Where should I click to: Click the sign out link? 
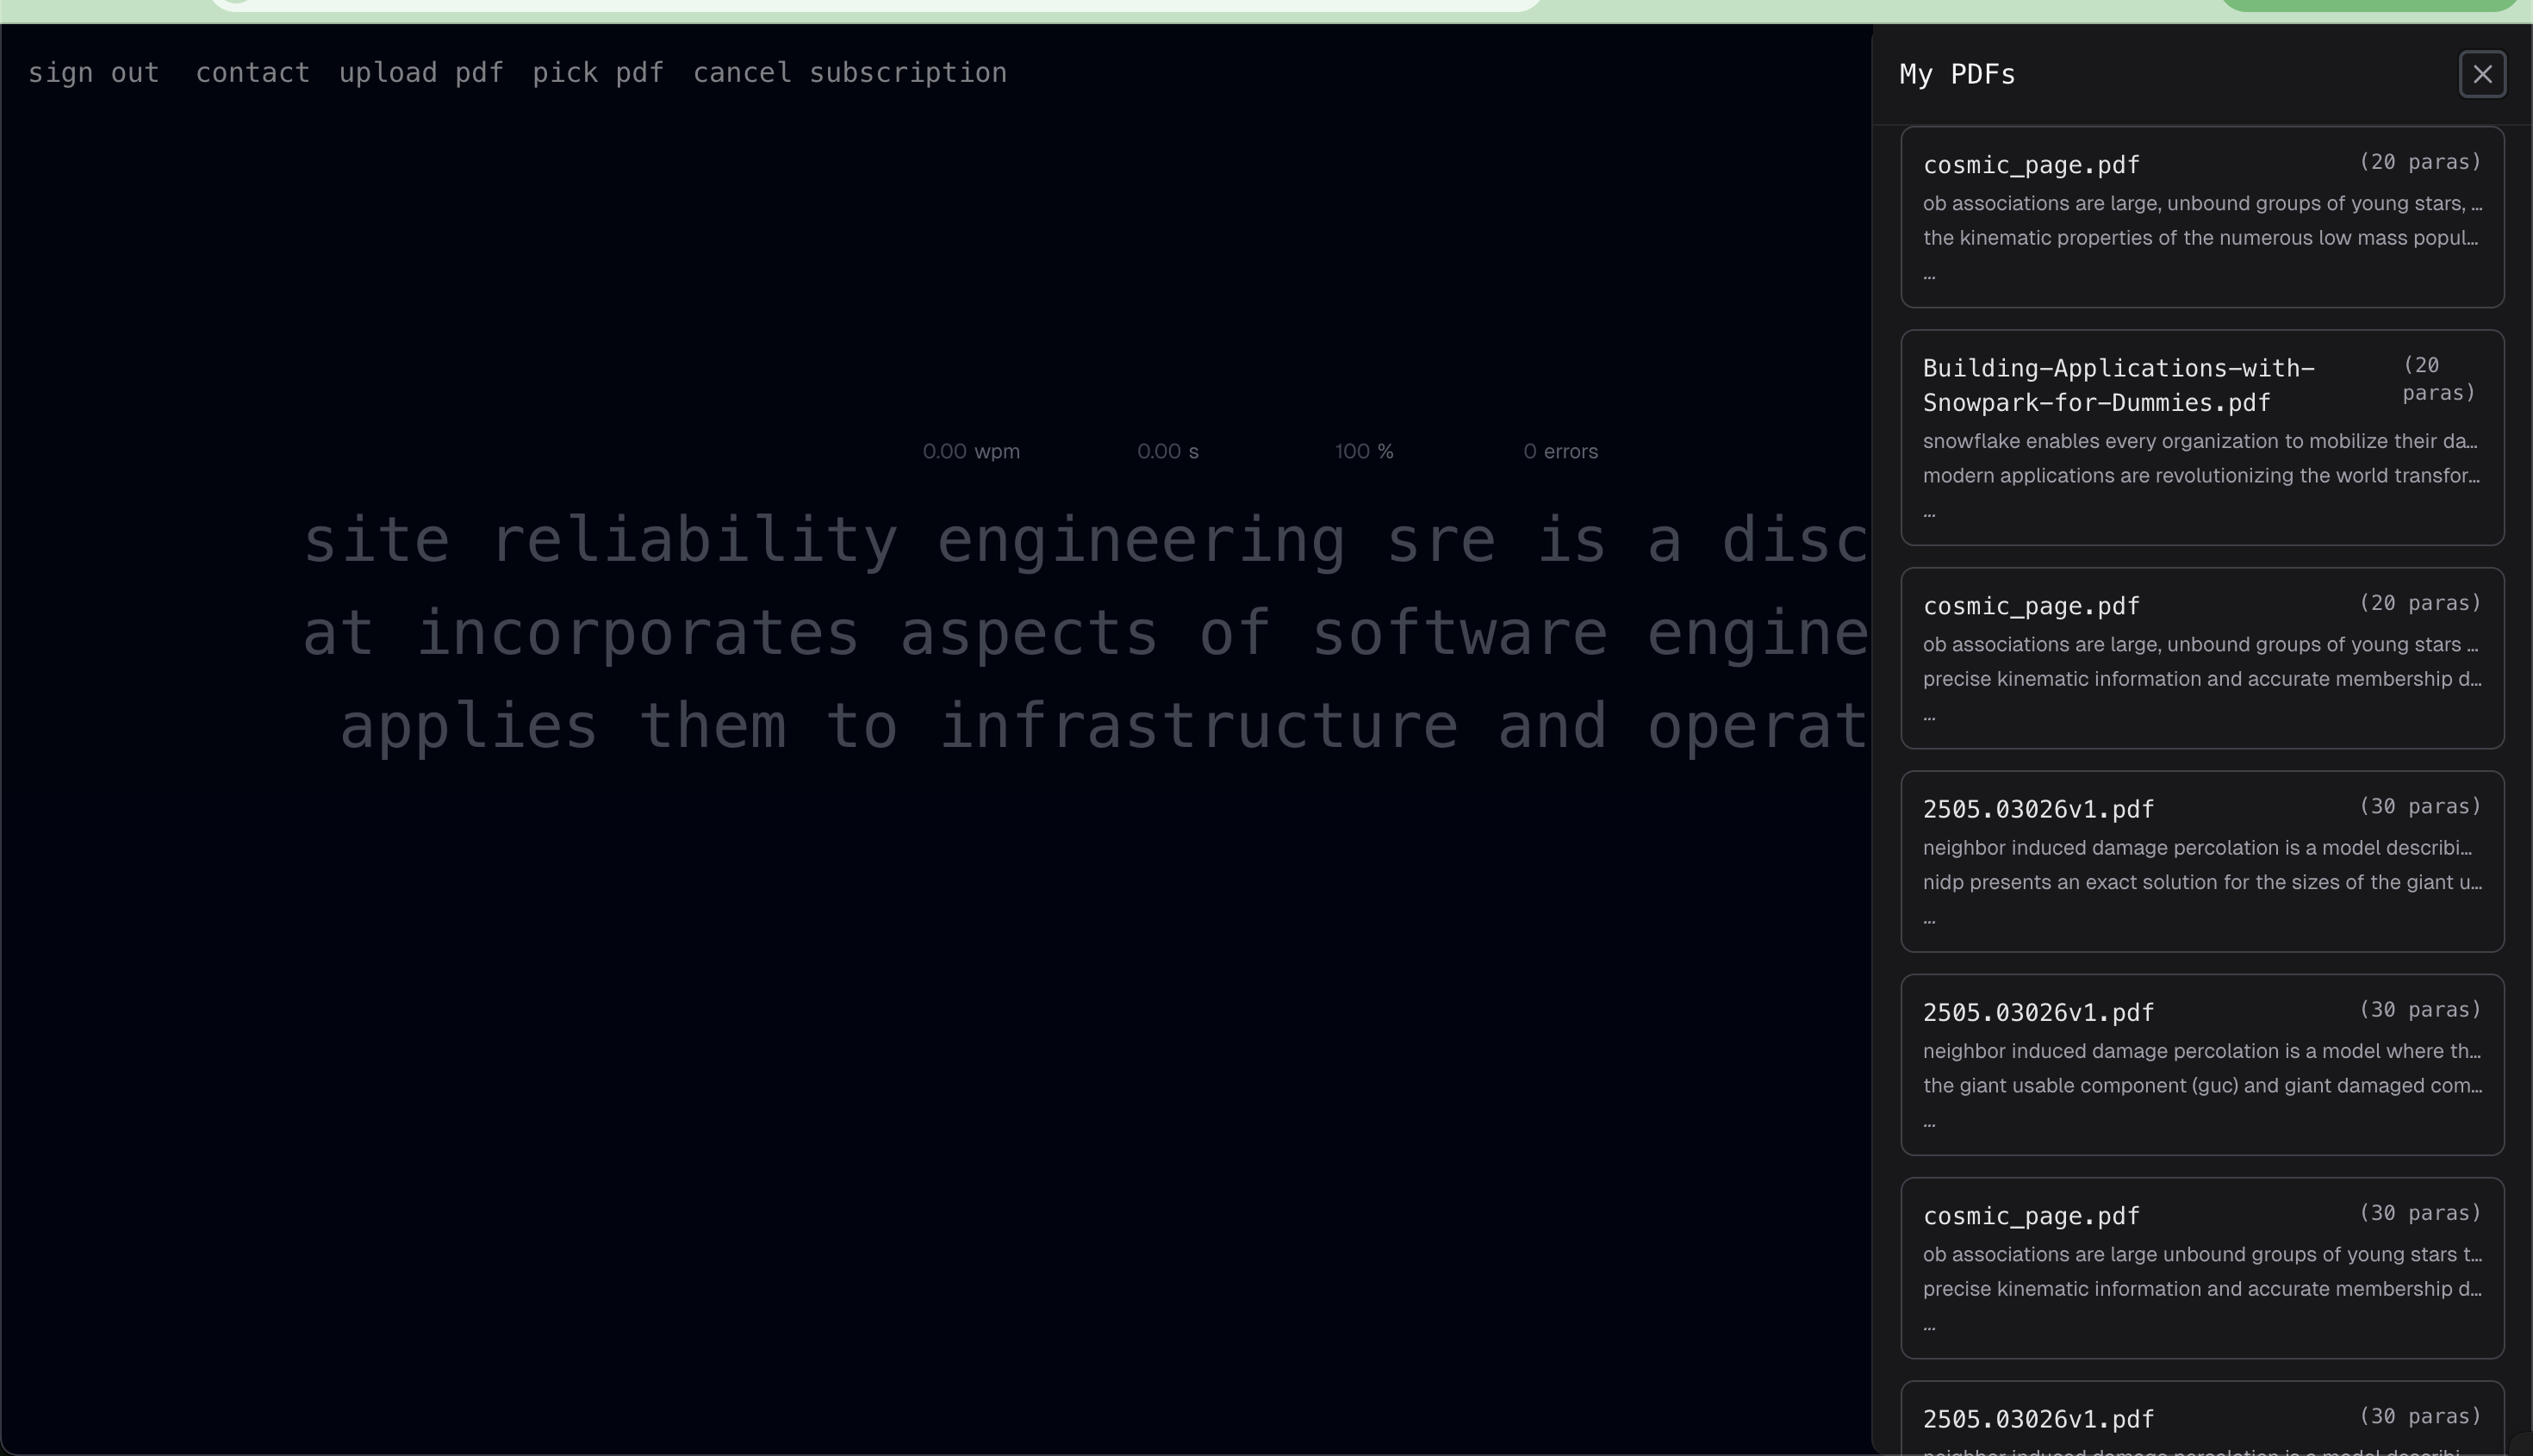point(93,73)
